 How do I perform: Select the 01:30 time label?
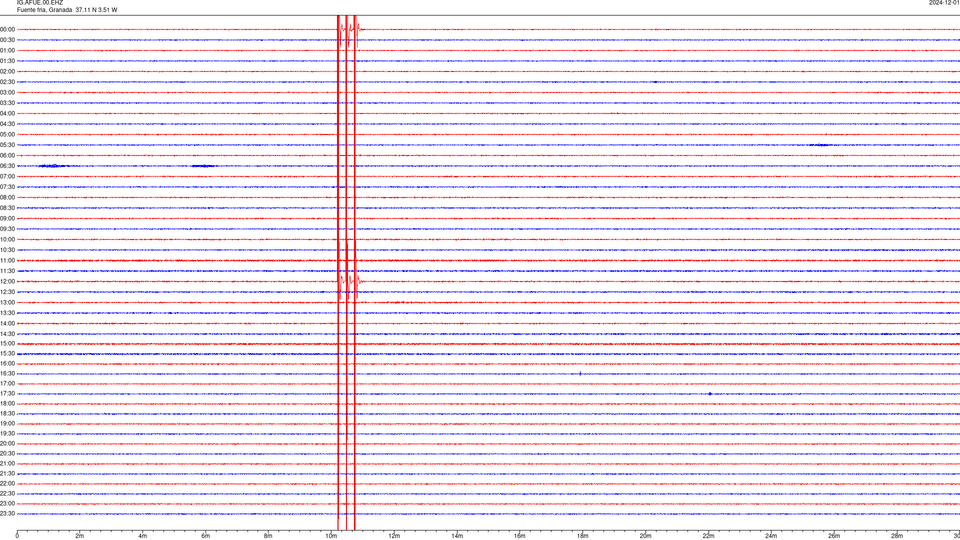click(7, 61)
